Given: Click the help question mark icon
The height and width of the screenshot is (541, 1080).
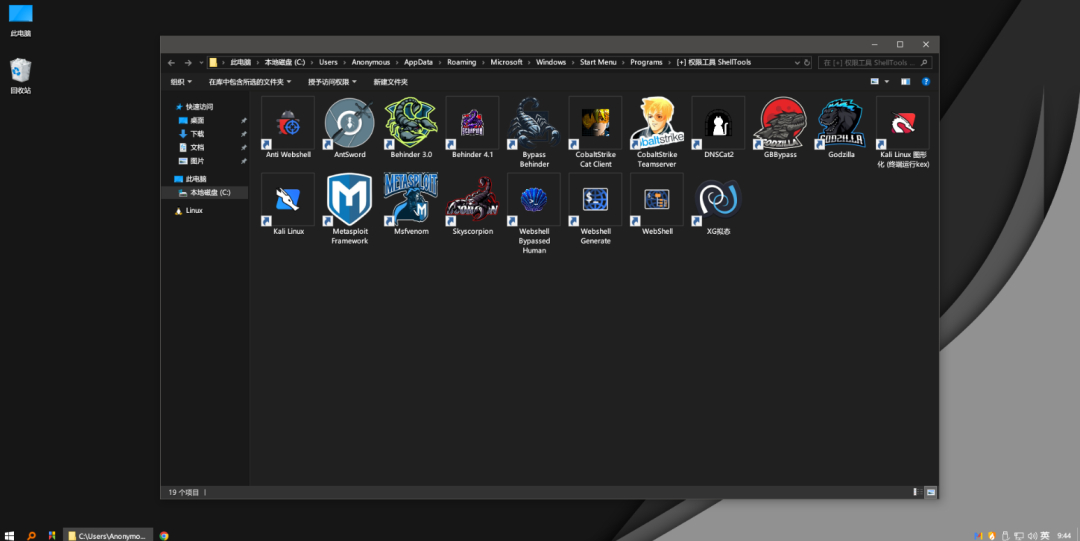Looking at the screenshot, I should pos(926,81).
